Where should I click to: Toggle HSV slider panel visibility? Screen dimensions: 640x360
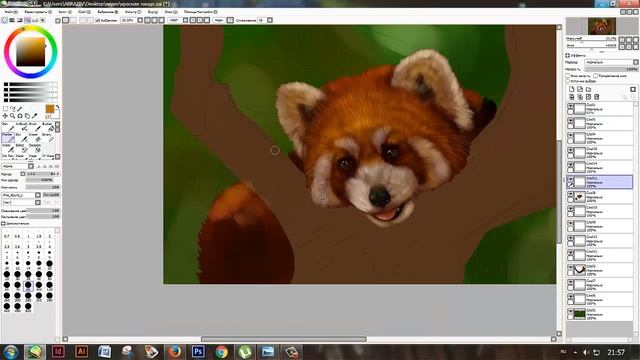click(x=19, y=20)
